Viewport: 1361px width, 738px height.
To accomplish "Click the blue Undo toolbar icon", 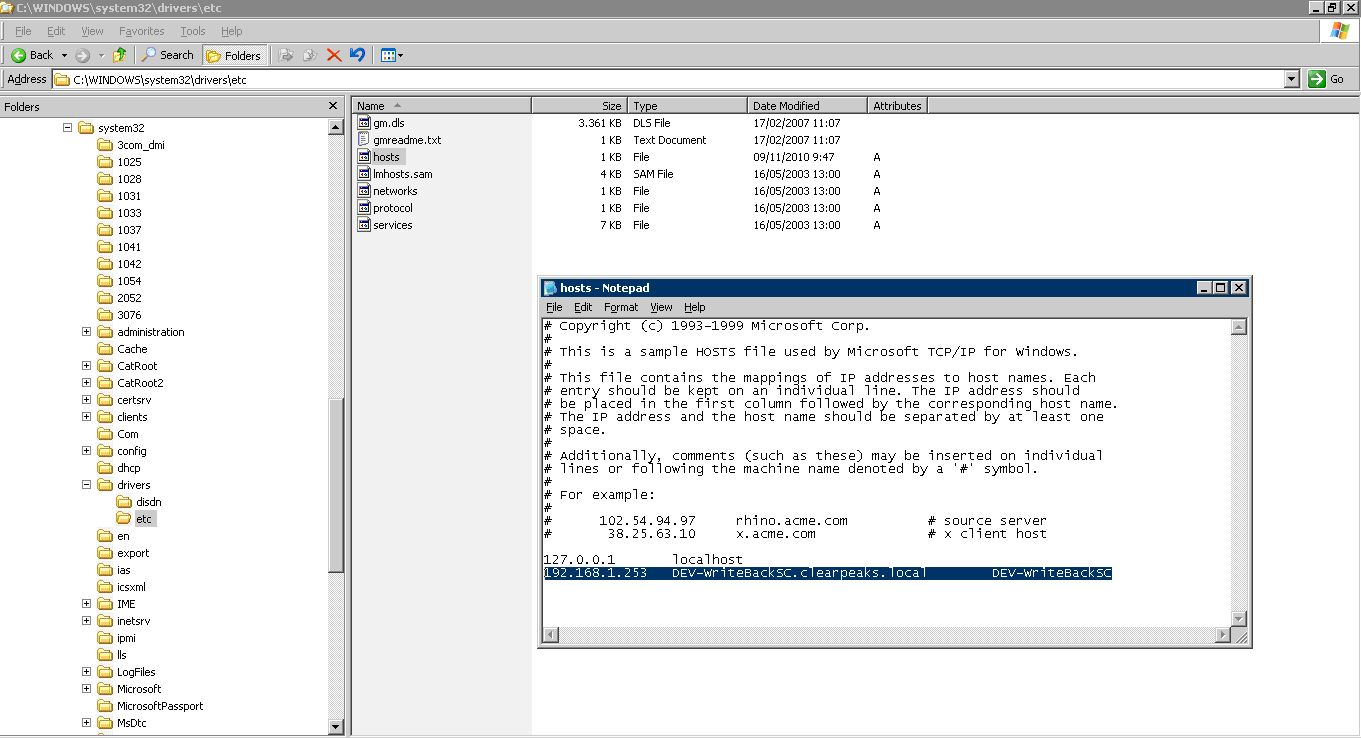I will (x=357, y=55).
